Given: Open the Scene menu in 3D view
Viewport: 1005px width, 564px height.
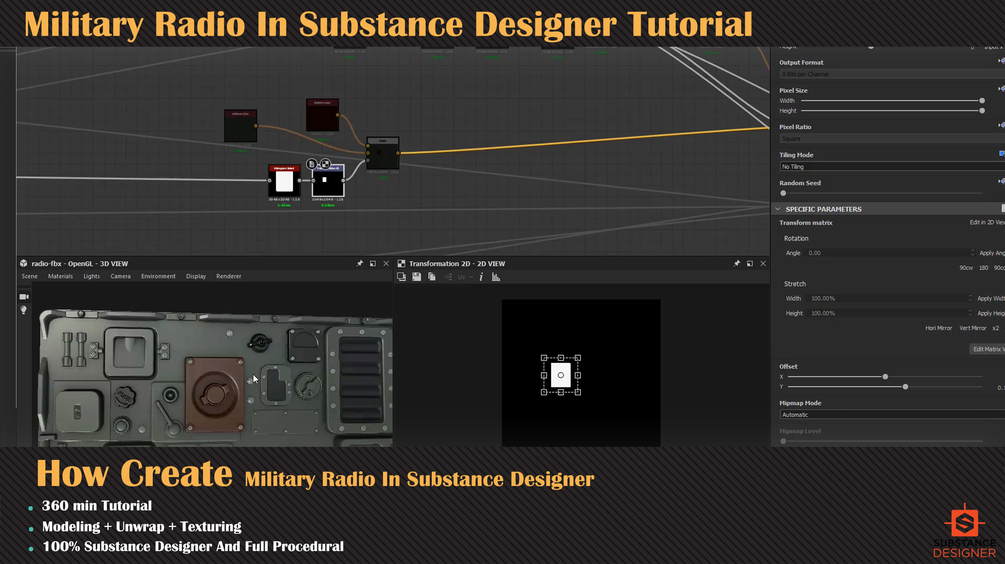Looking at the screenshot, I should (x=29, y=276).
